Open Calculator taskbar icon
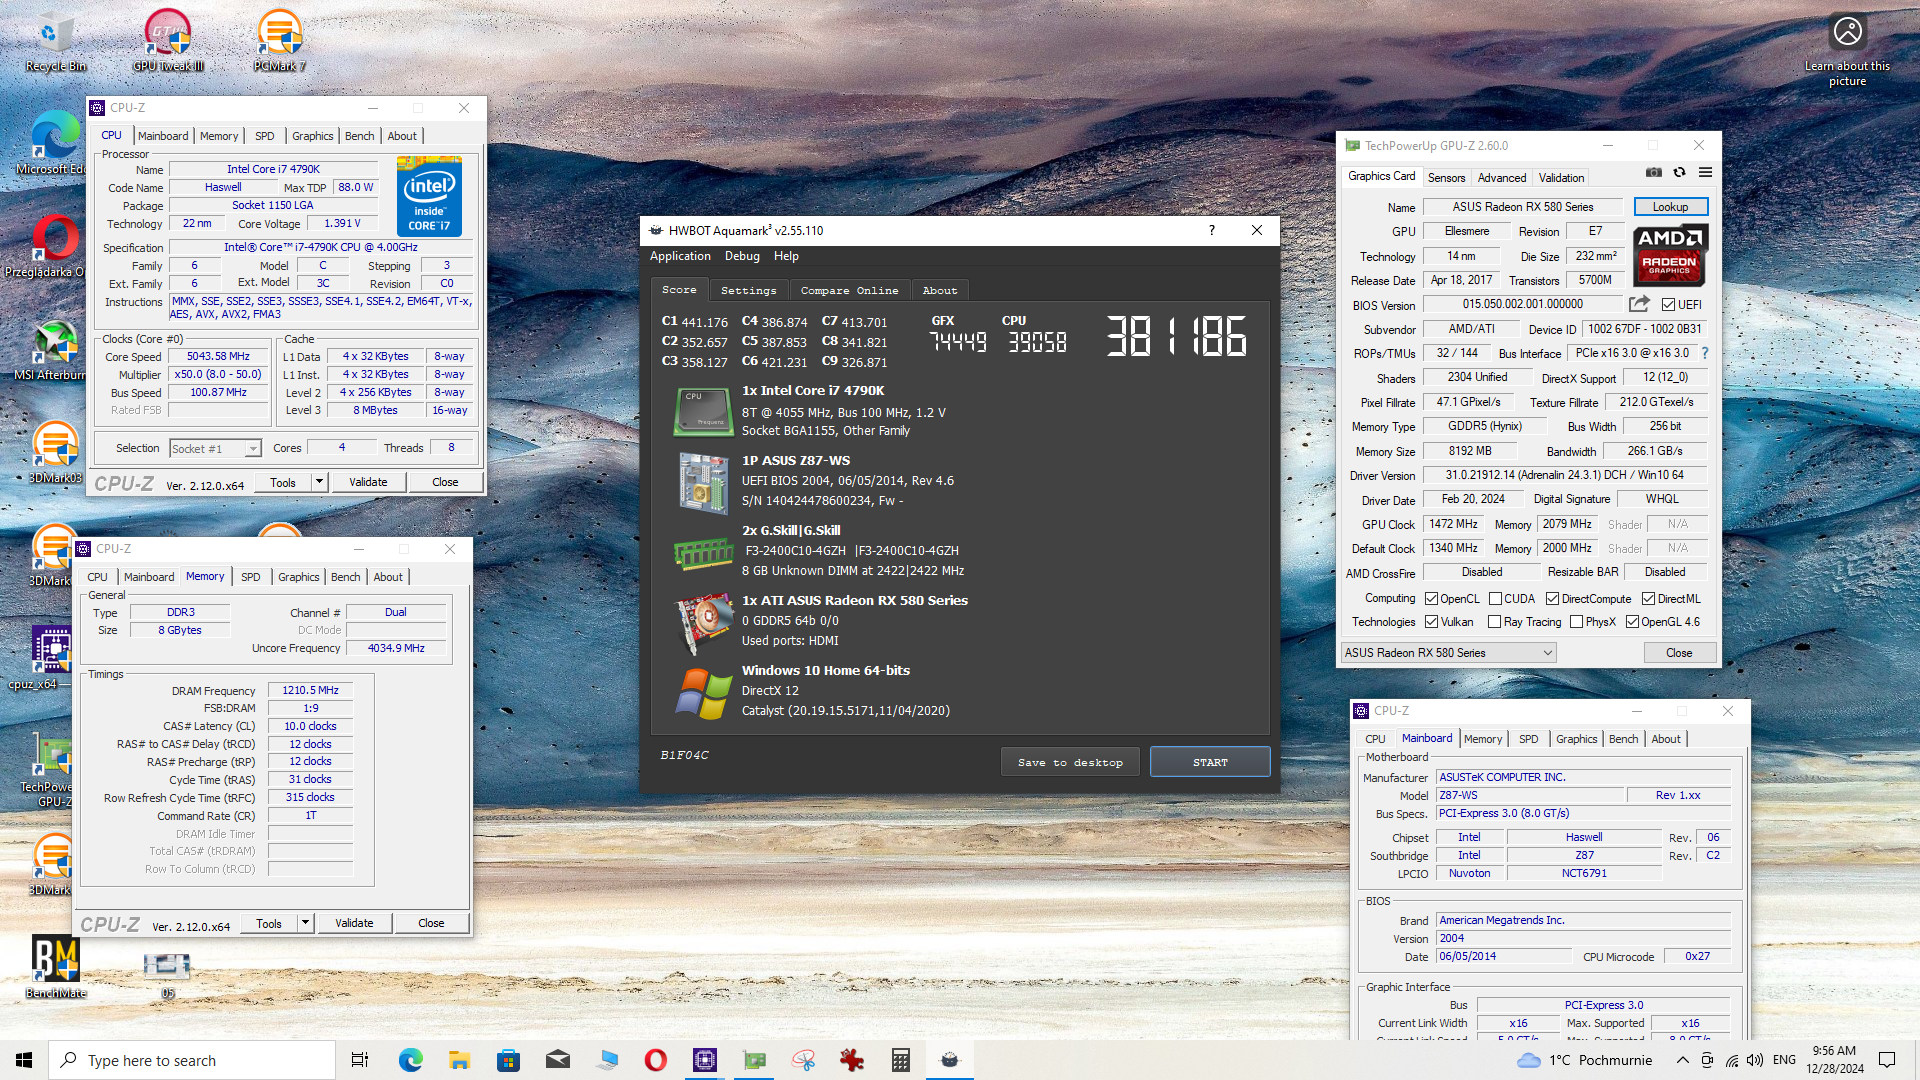This screenshot has width=1920, height=1080. [901, 1060]
